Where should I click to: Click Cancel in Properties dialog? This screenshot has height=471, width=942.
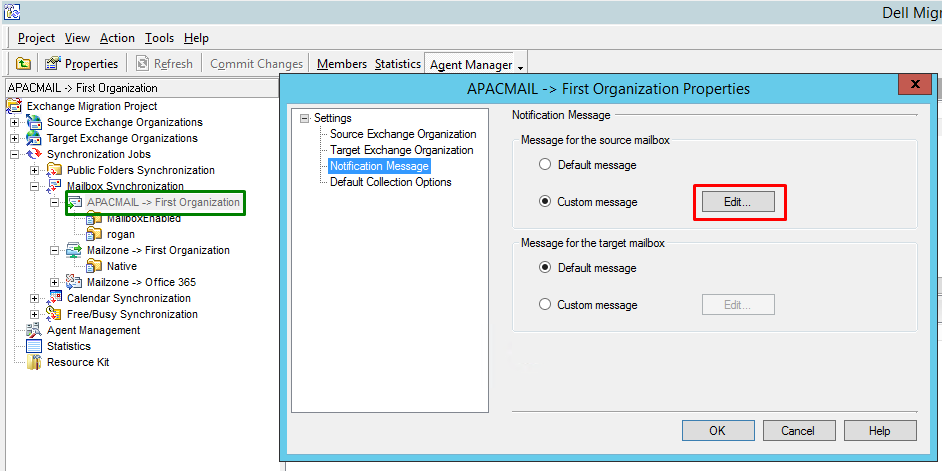799,431
